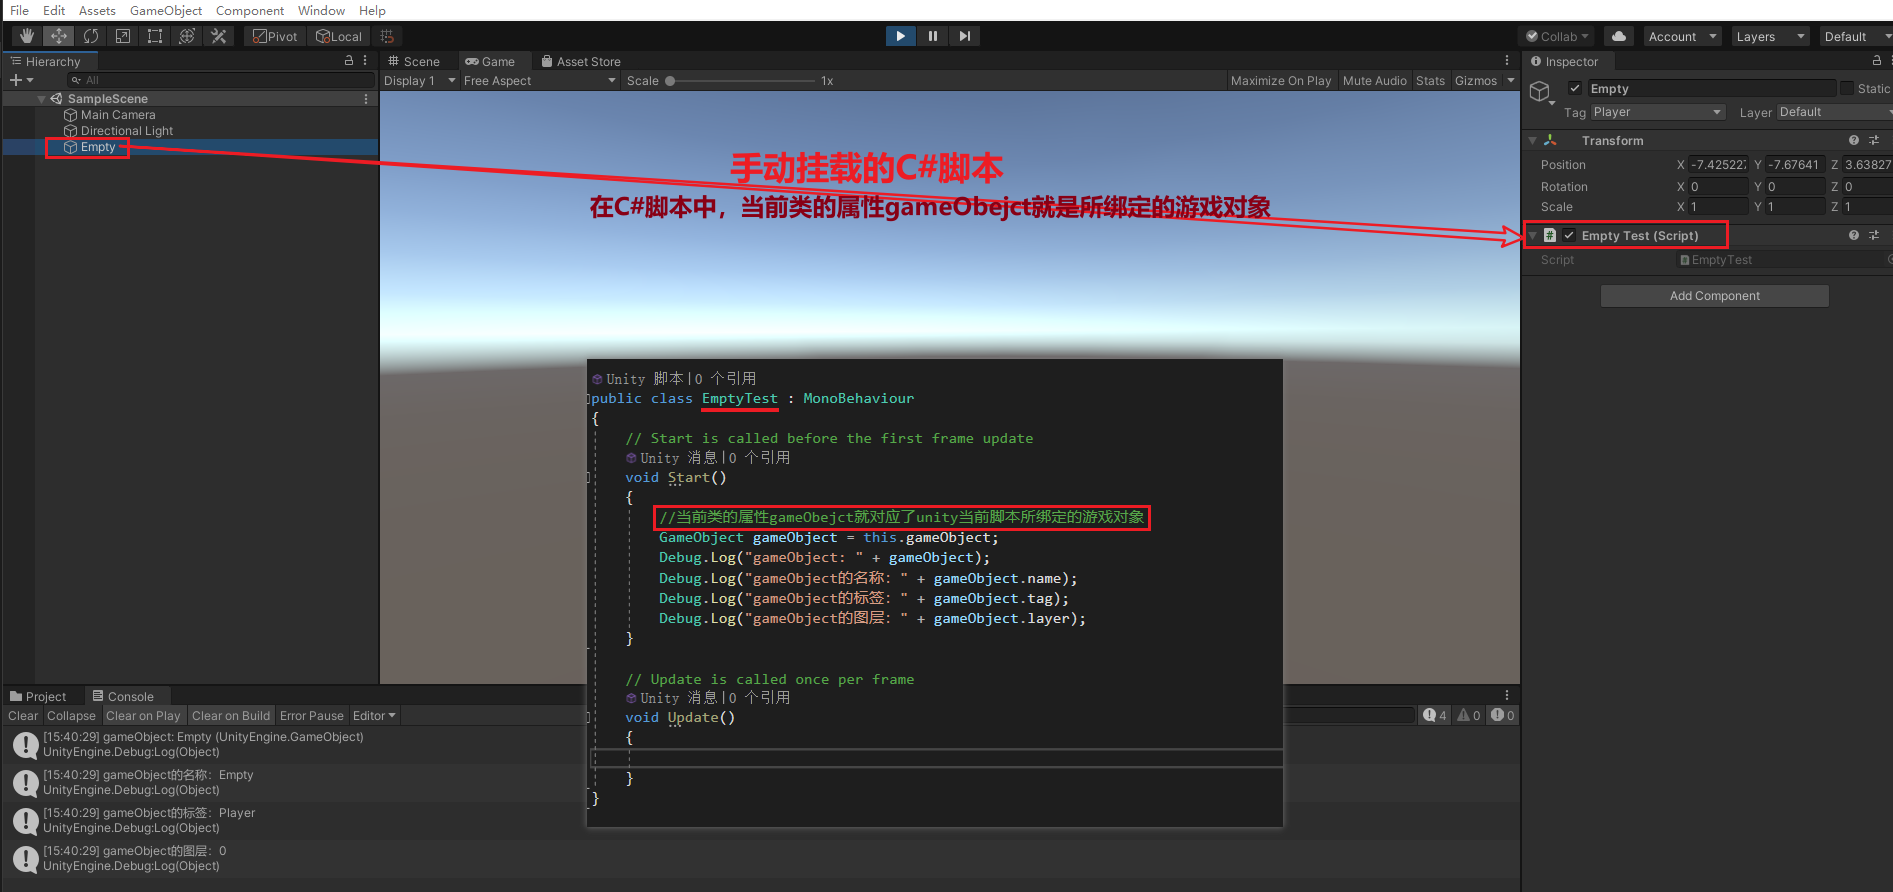Select the Rect transform tool

pyautogui.click(x=155, y=36)
